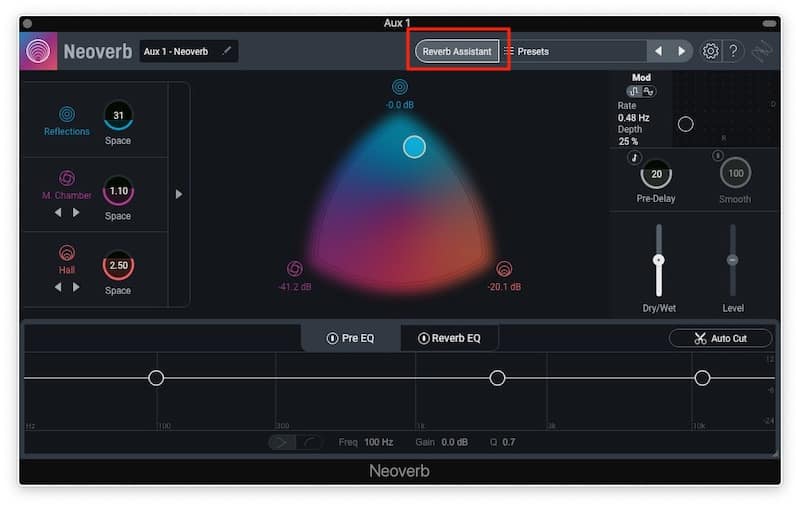Image resolution: width=800 pixels, height=507 pixels.
Task: Open the Reverb Assistant
Action: point(457,52)
